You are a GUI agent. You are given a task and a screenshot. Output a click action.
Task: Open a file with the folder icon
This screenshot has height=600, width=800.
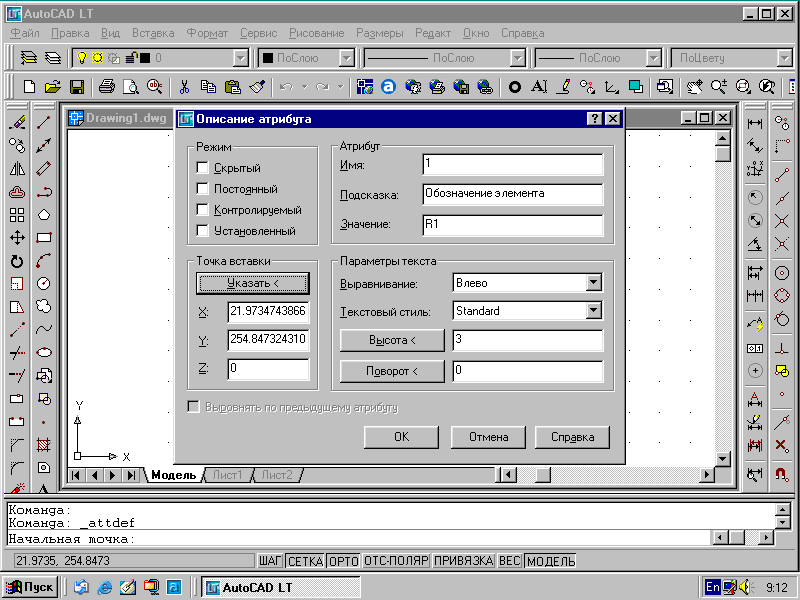point(53,87)
